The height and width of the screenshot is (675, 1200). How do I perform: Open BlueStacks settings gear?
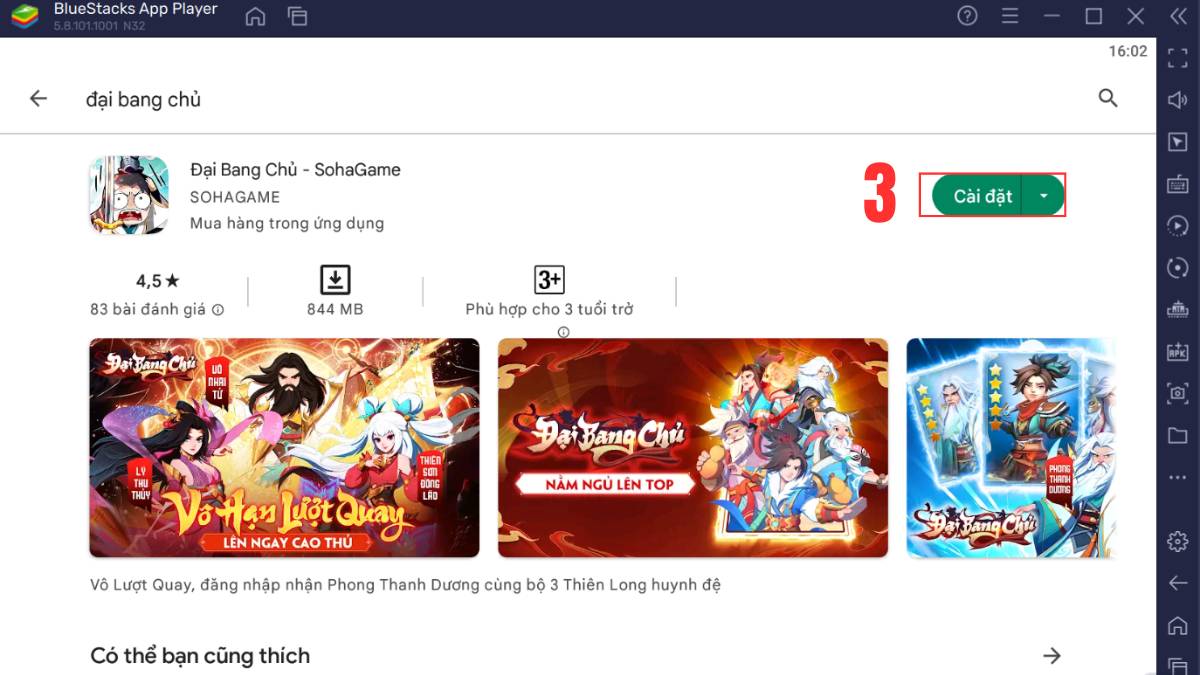[x=1178, y=541]
